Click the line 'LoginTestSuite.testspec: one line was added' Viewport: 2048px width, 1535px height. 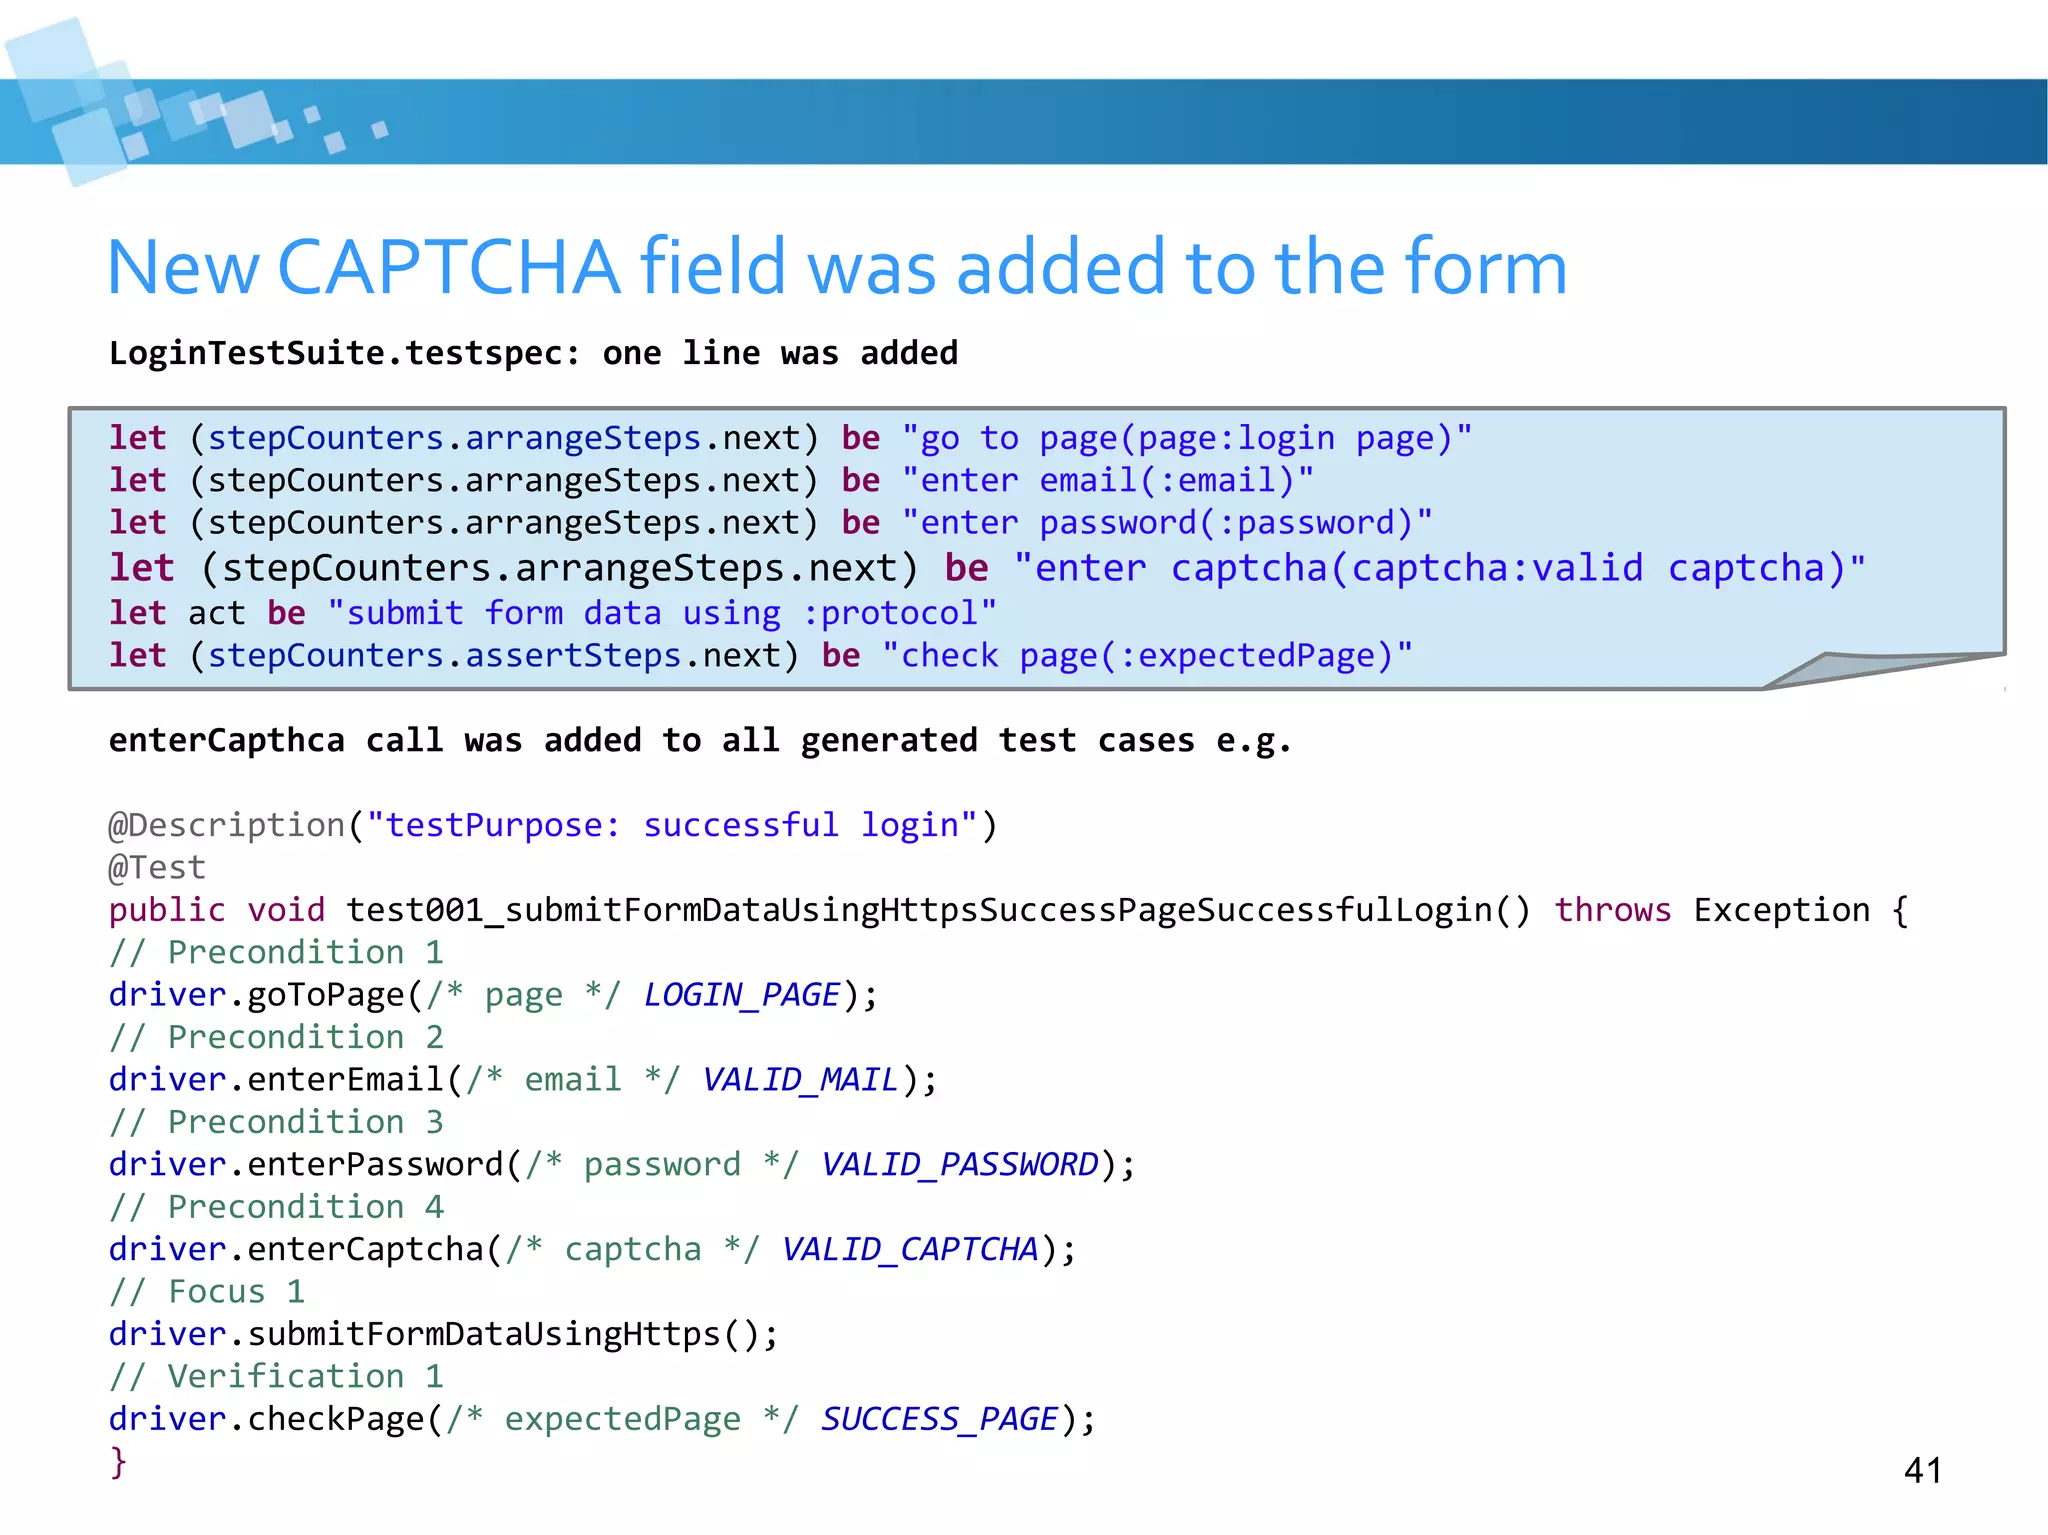click(x=533, y=353)
